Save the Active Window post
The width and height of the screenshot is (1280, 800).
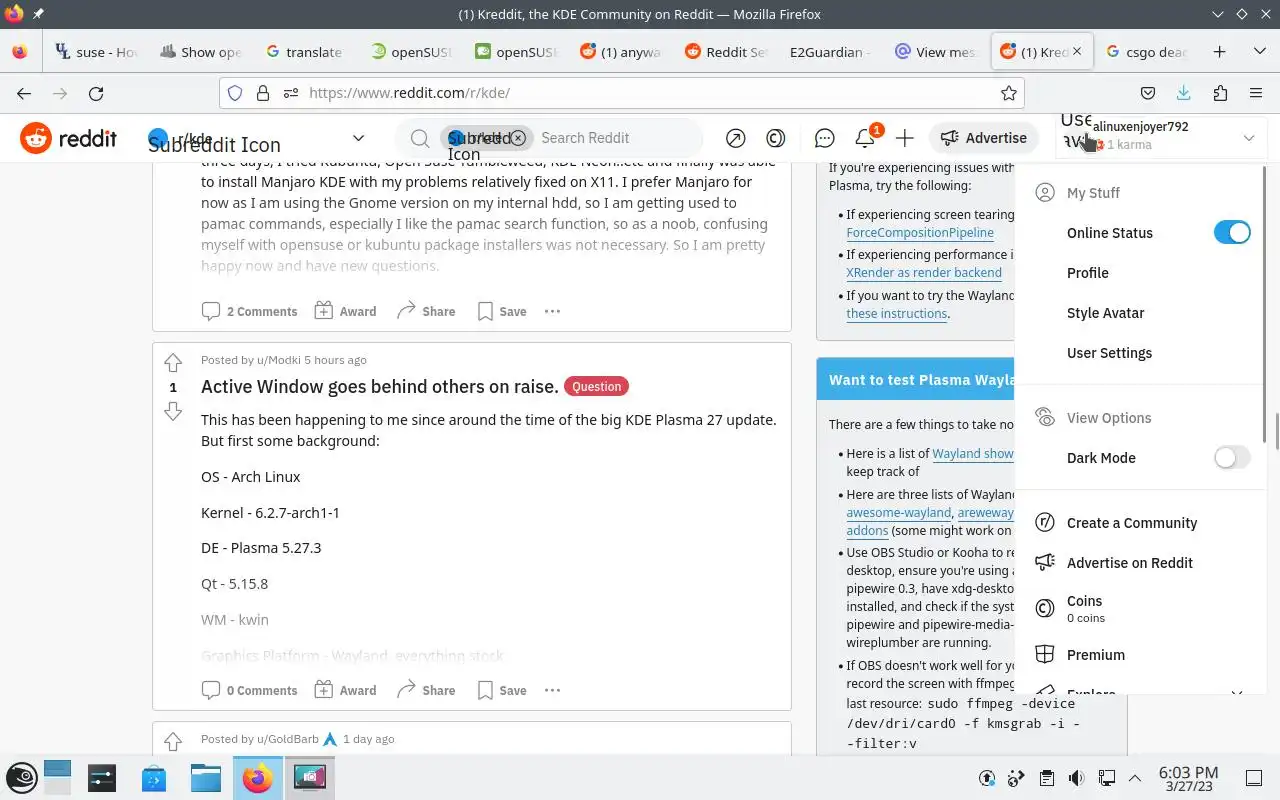pos(502,690)
